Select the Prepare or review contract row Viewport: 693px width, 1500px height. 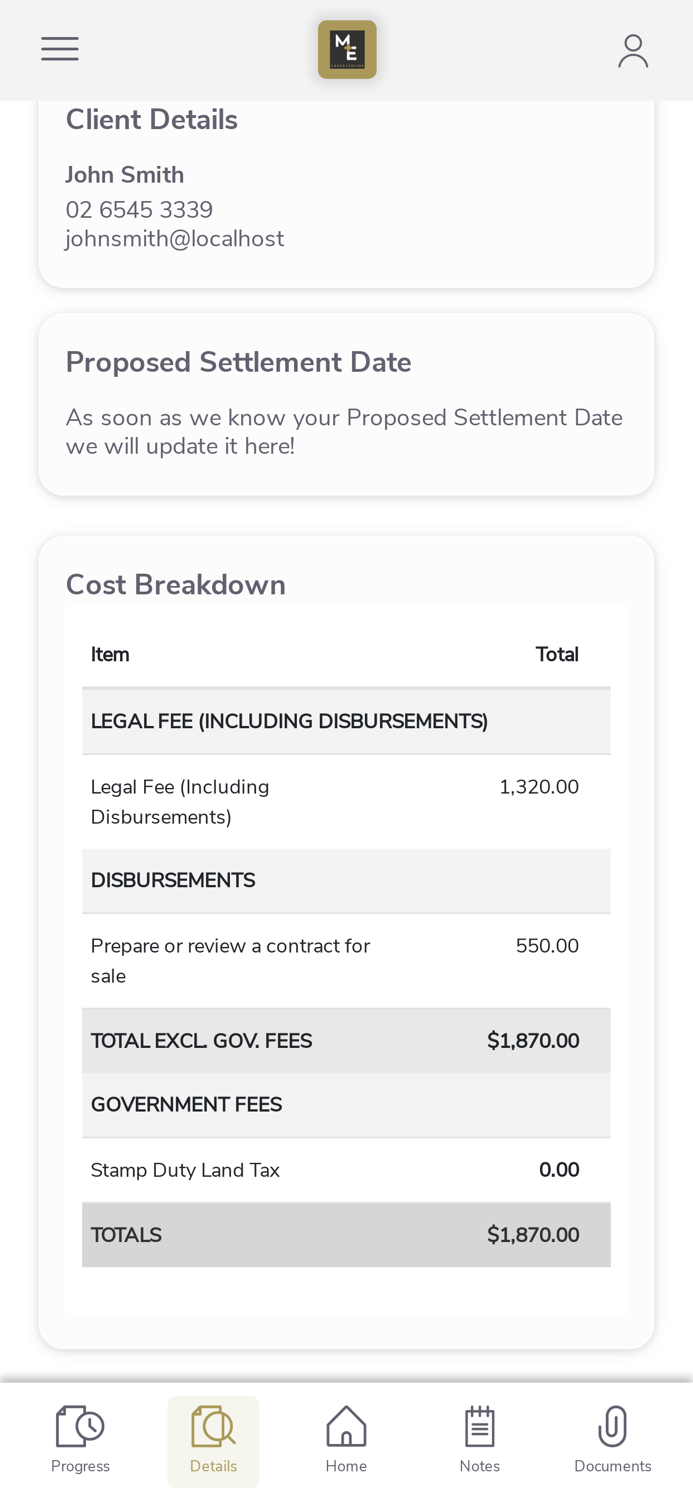[x=346, y=961]
